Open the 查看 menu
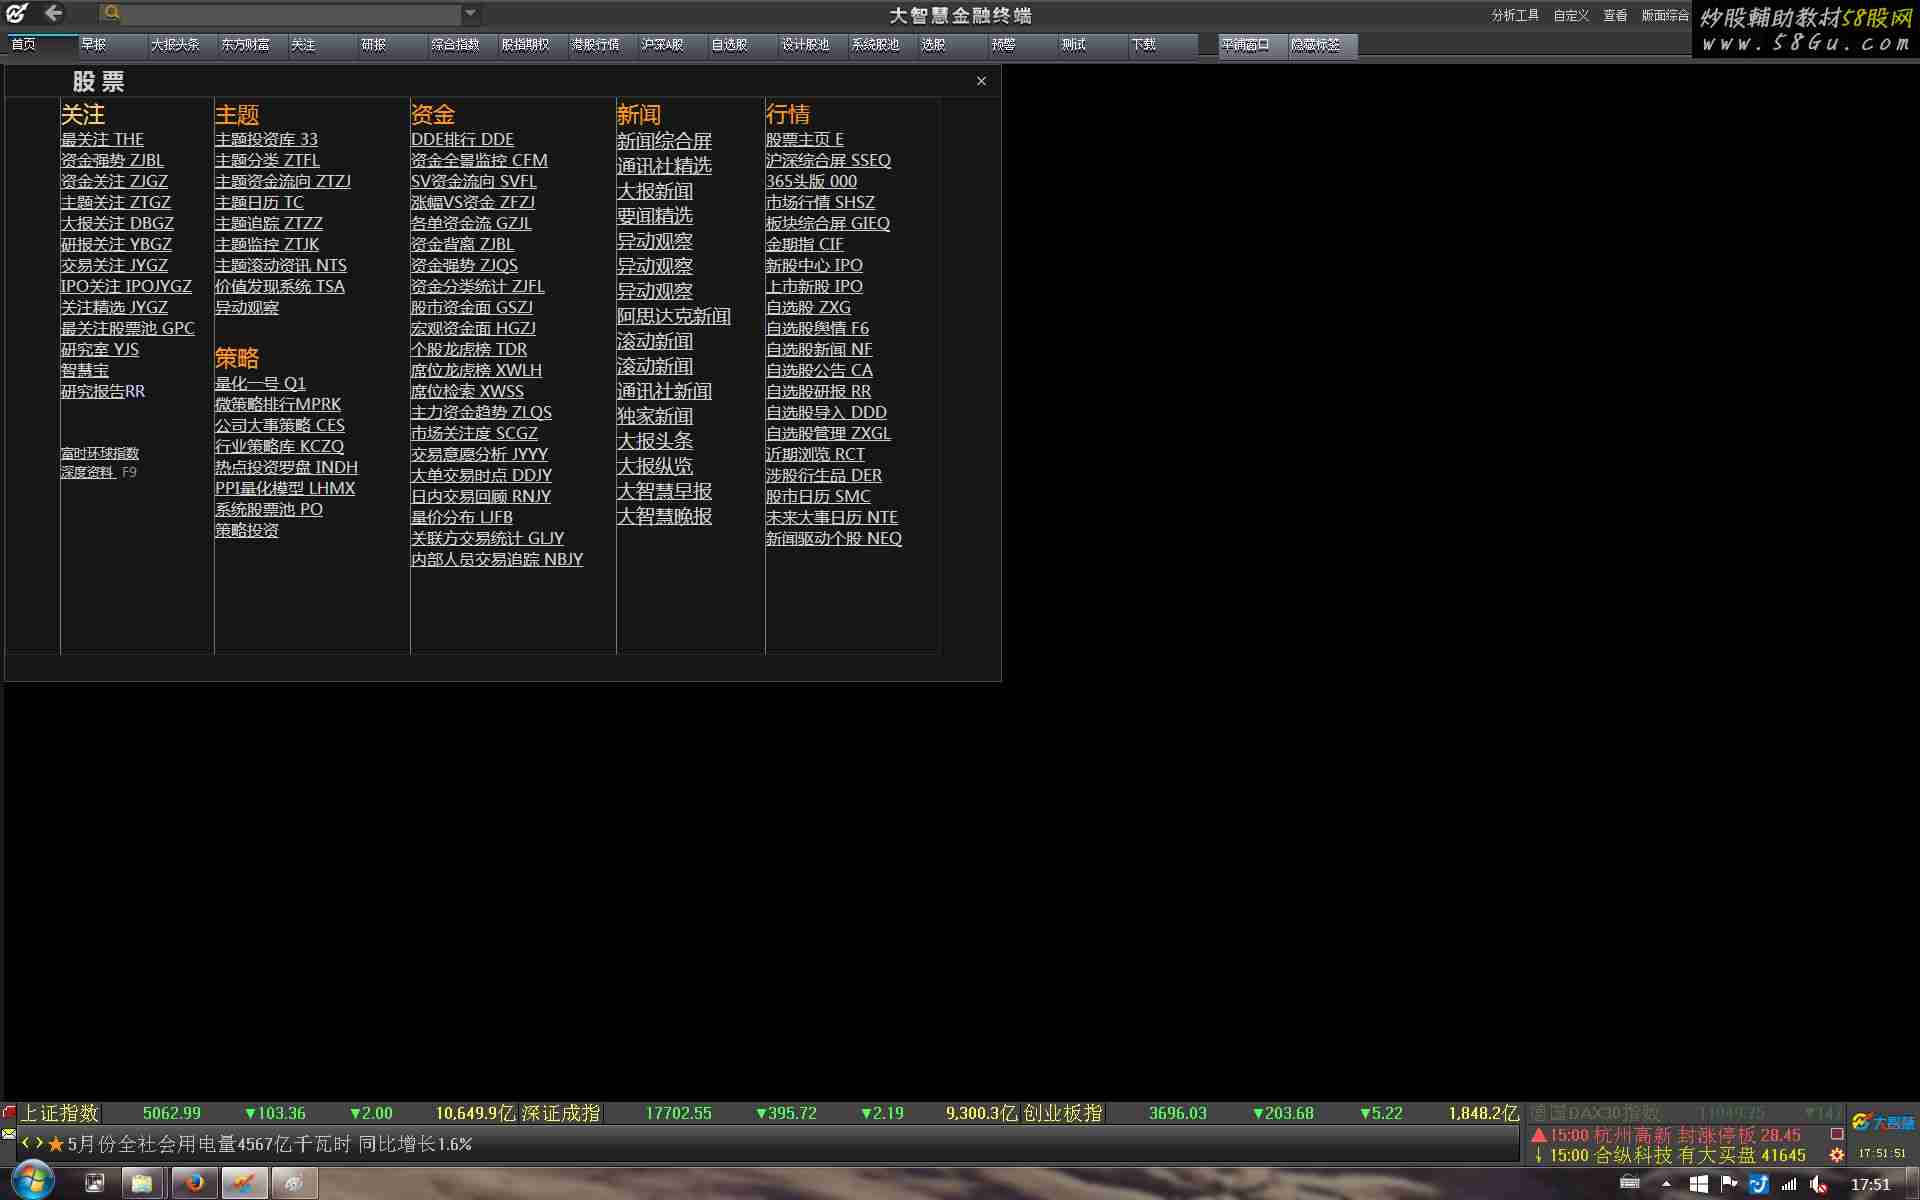The image size is (1920, 1200). pos(1615,15)
